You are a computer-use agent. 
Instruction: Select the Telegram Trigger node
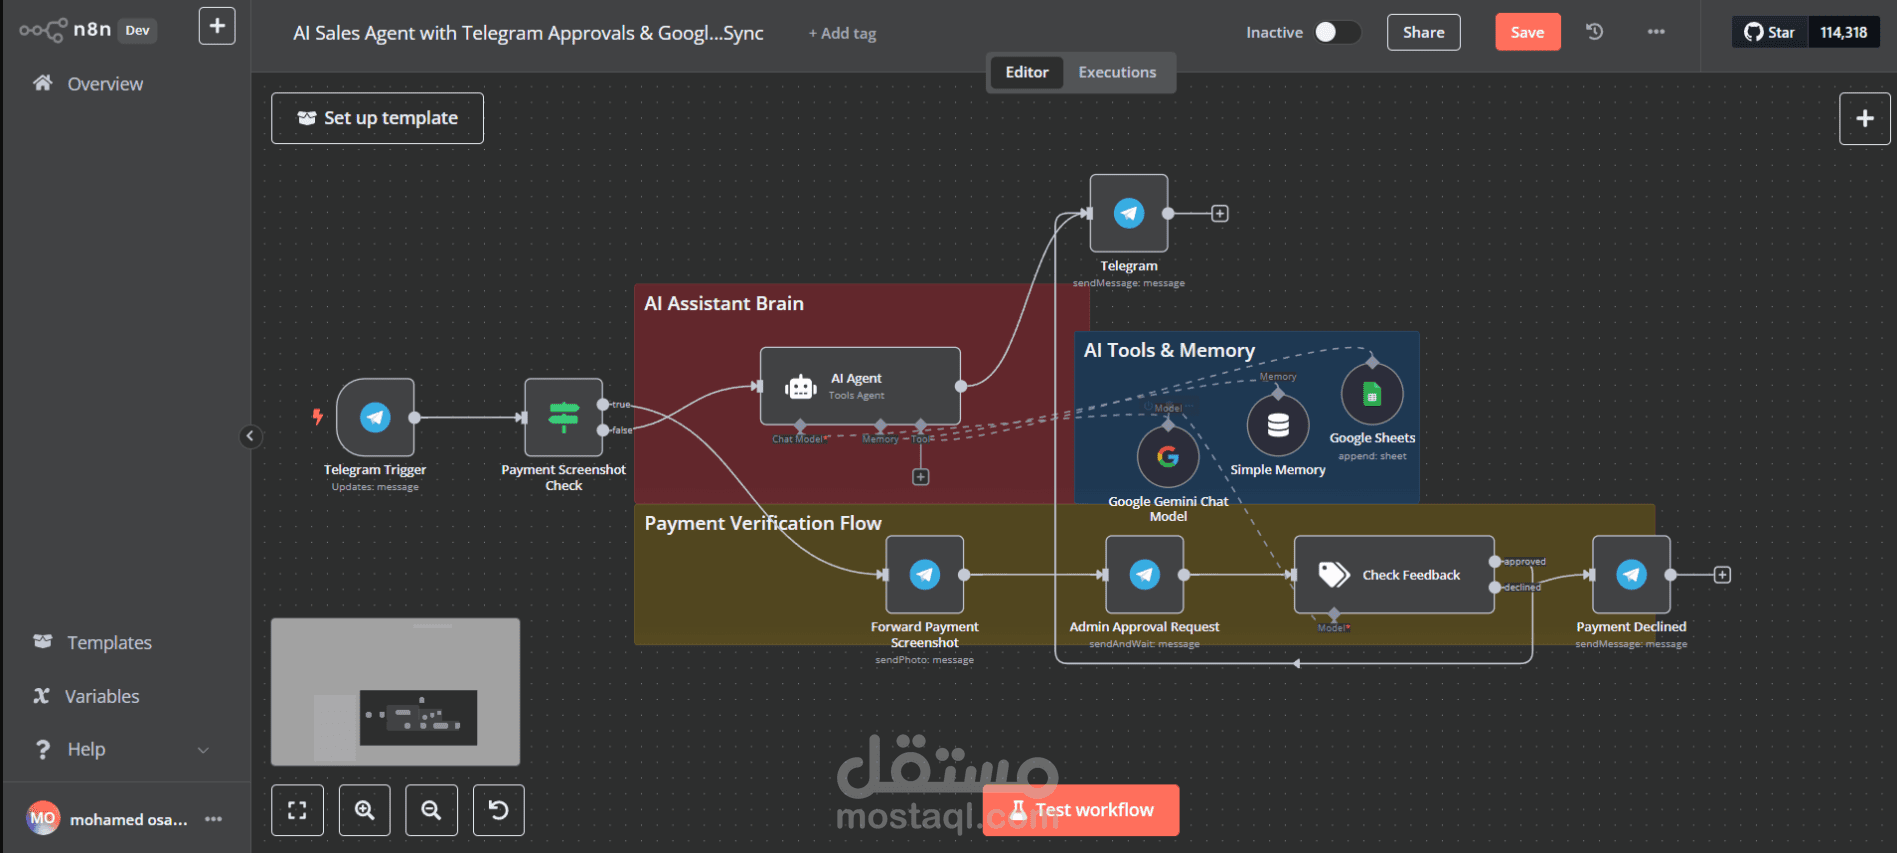point(375,417)
